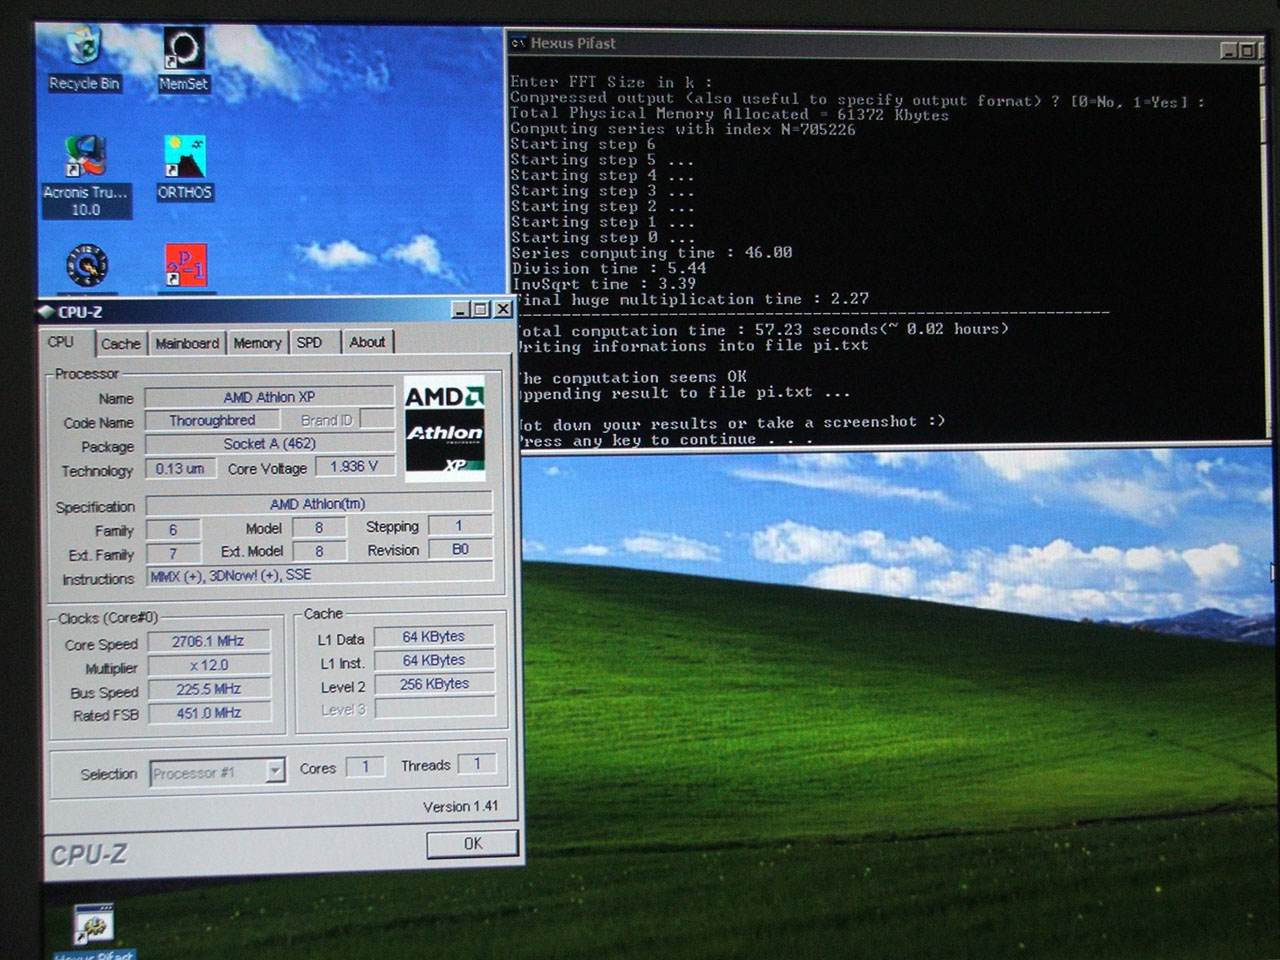
Task: Click the Stepping value '1'
Action: pos(460,525)
